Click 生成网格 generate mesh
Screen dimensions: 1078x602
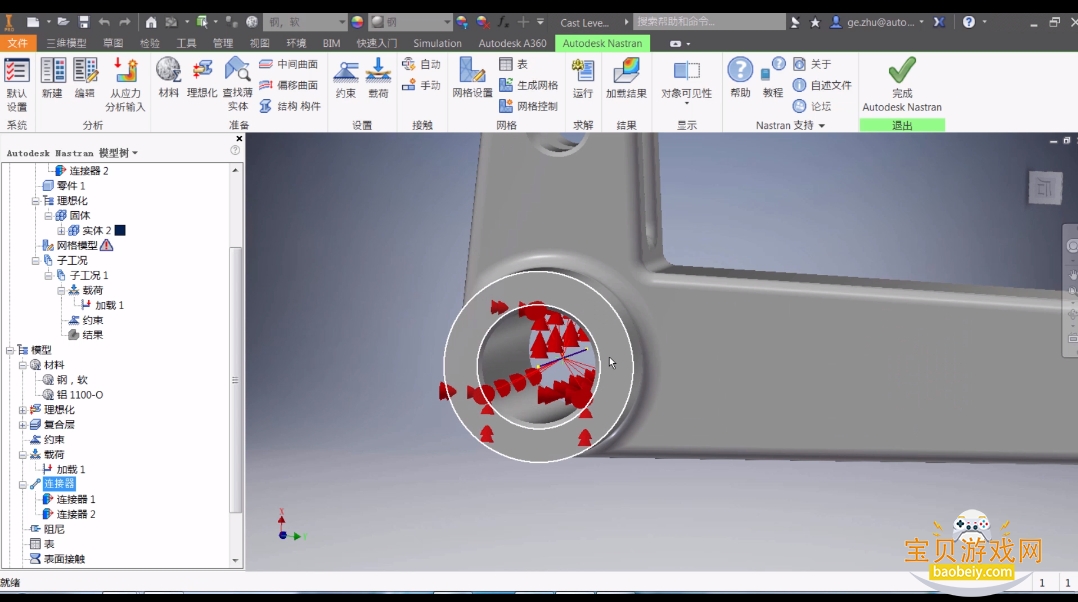click(529, 85)
